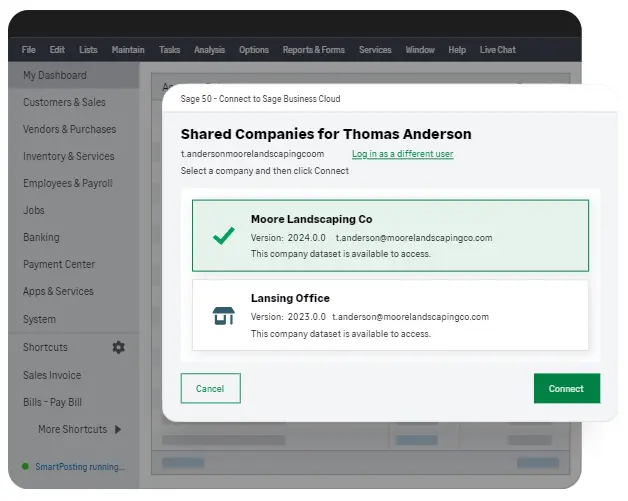
Task: Expand the More Shortcuts arrow
Action: tap(118, 429)
